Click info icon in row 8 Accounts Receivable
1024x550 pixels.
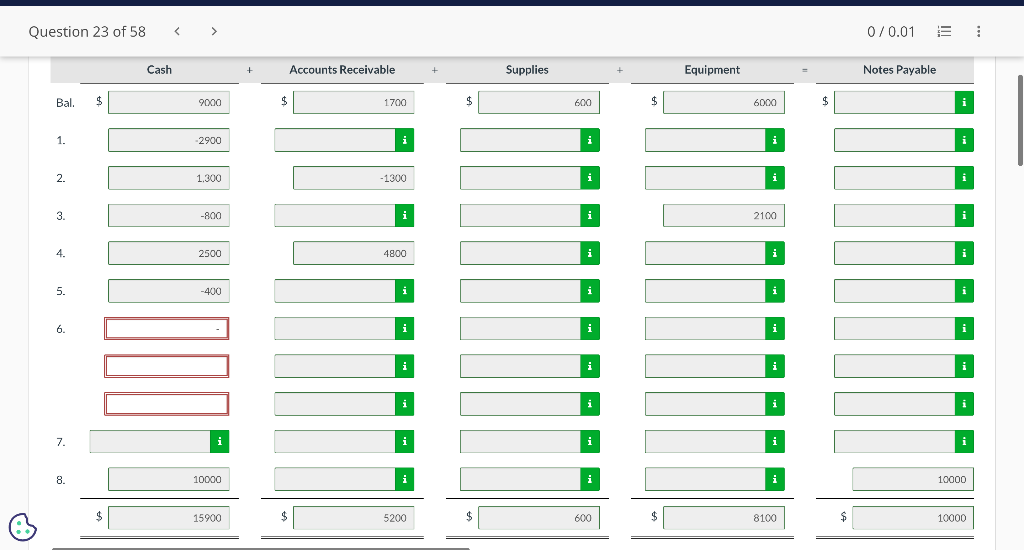point(404,479)
